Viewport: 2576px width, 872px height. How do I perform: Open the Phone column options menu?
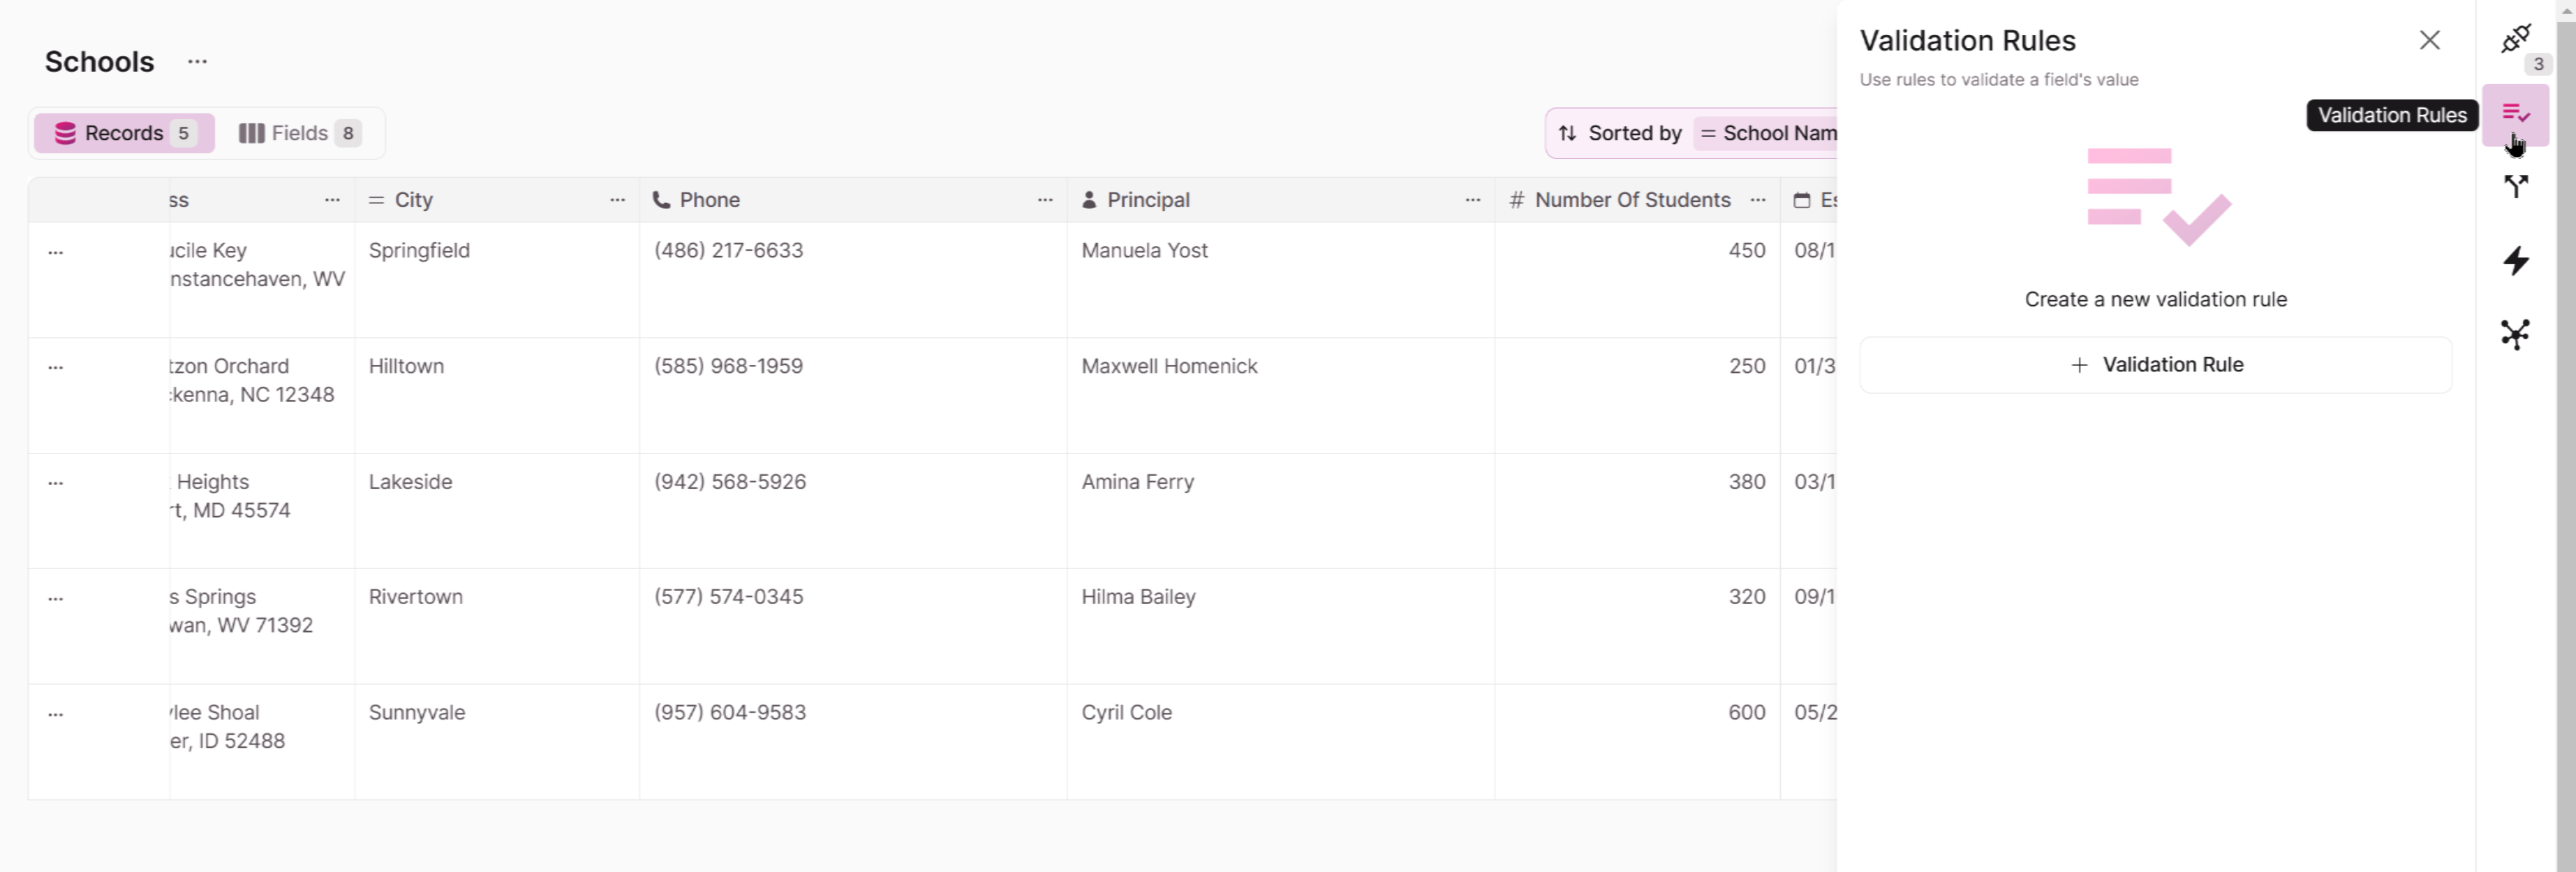(1045, 200)
